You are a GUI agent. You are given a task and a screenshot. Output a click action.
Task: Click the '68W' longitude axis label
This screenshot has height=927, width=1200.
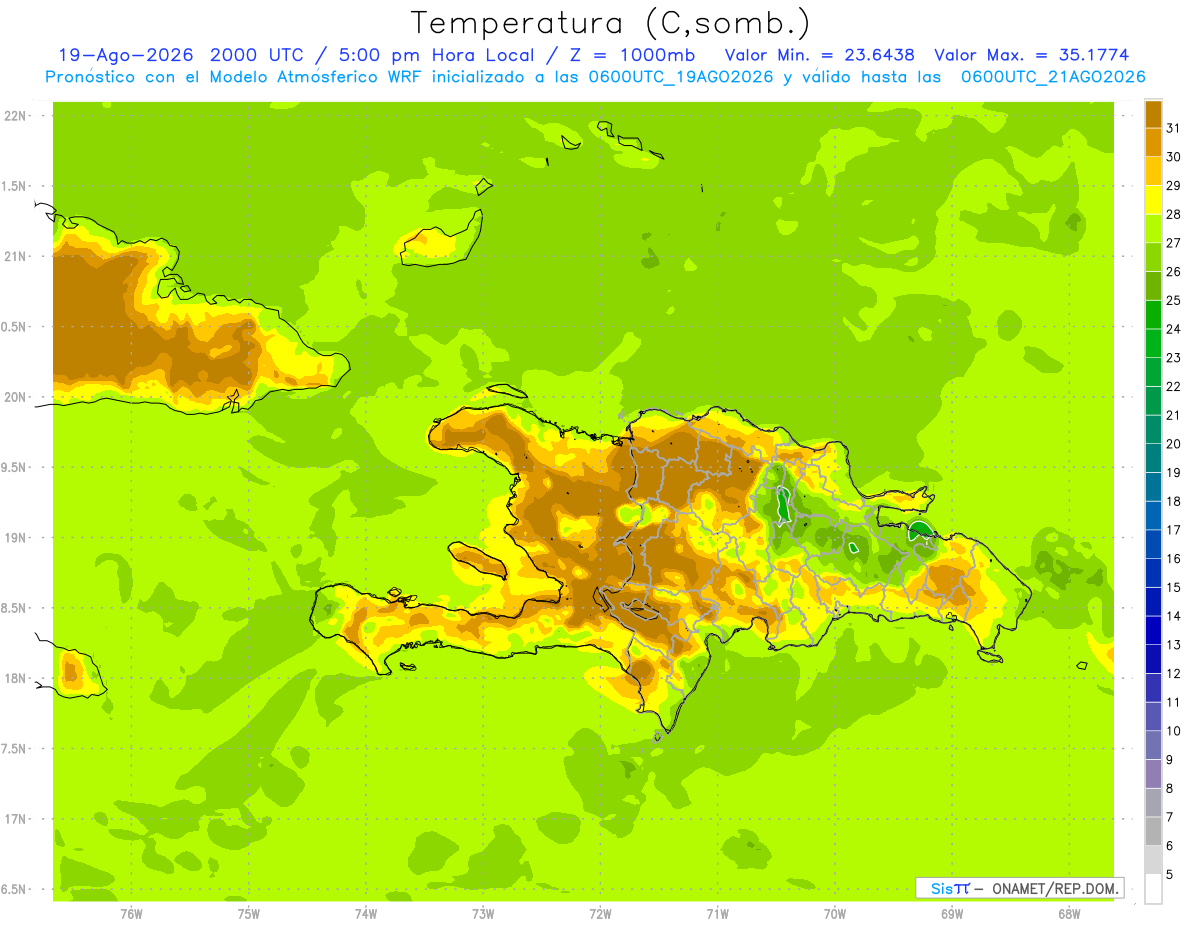coord(1069,914)
